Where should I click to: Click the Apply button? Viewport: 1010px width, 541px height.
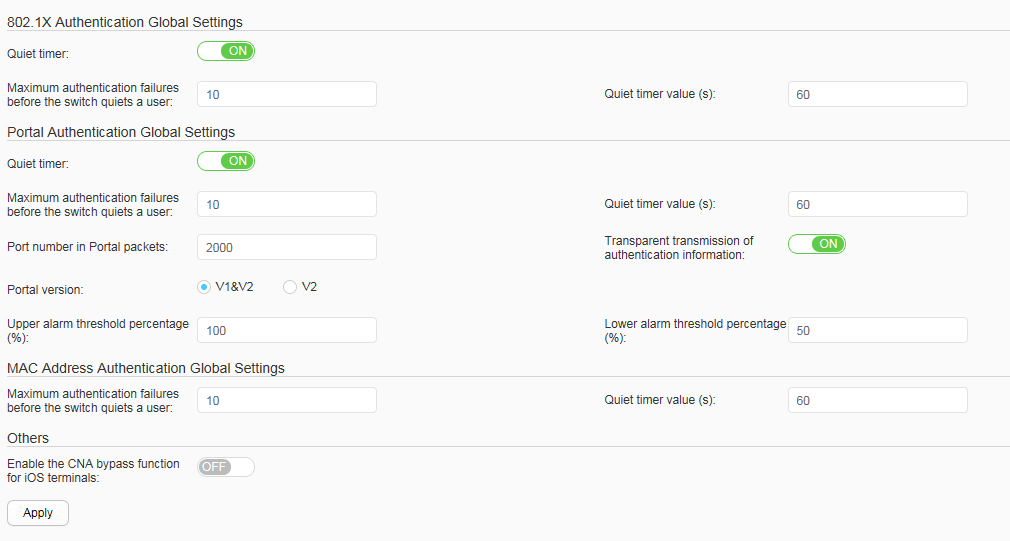coord(38,513)
